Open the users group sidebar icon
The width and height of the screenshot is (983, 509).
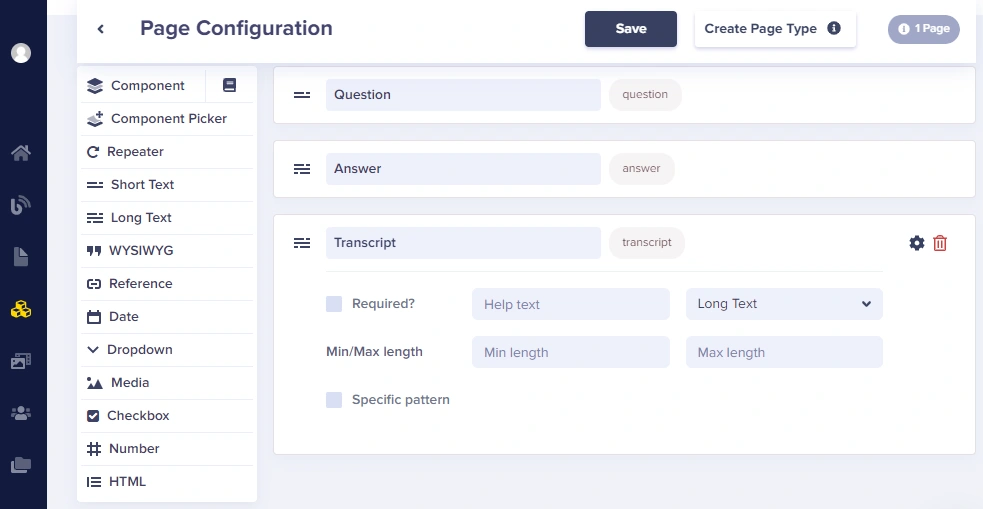click(21, 413)
